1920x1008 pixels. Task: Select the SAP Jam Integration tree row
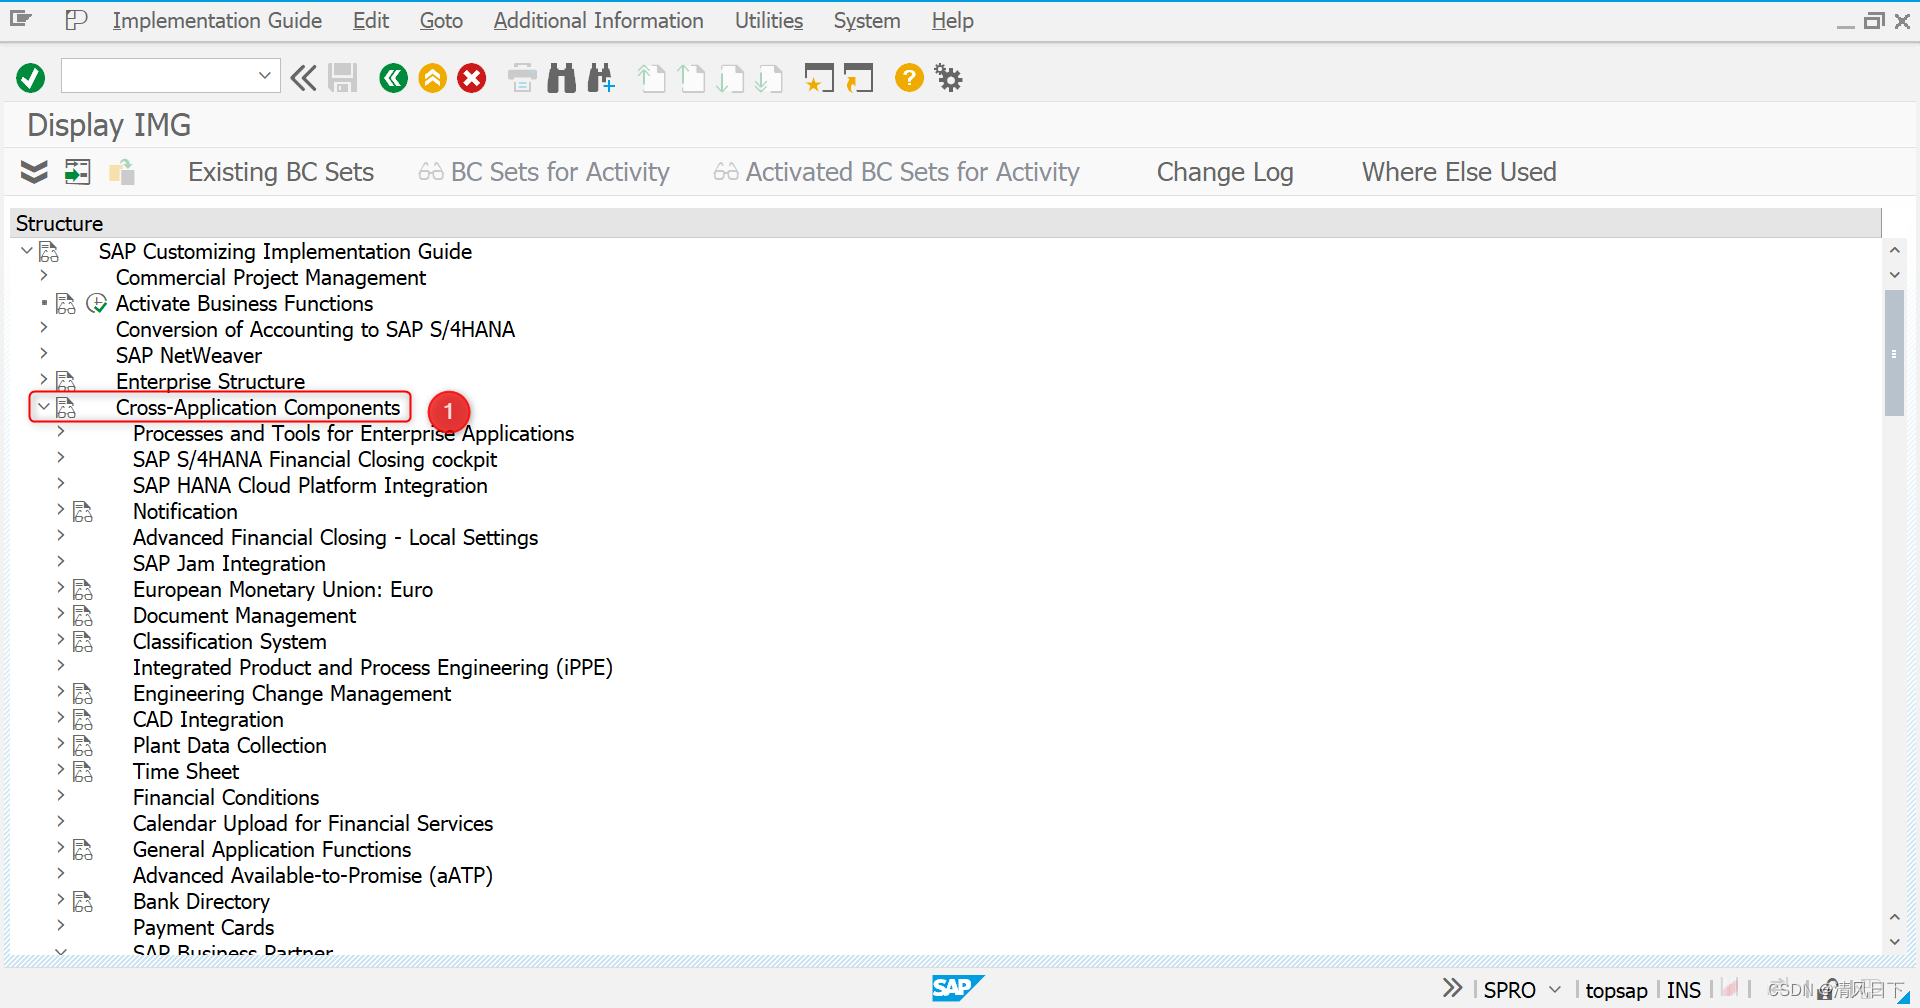(x=229, y=563)
